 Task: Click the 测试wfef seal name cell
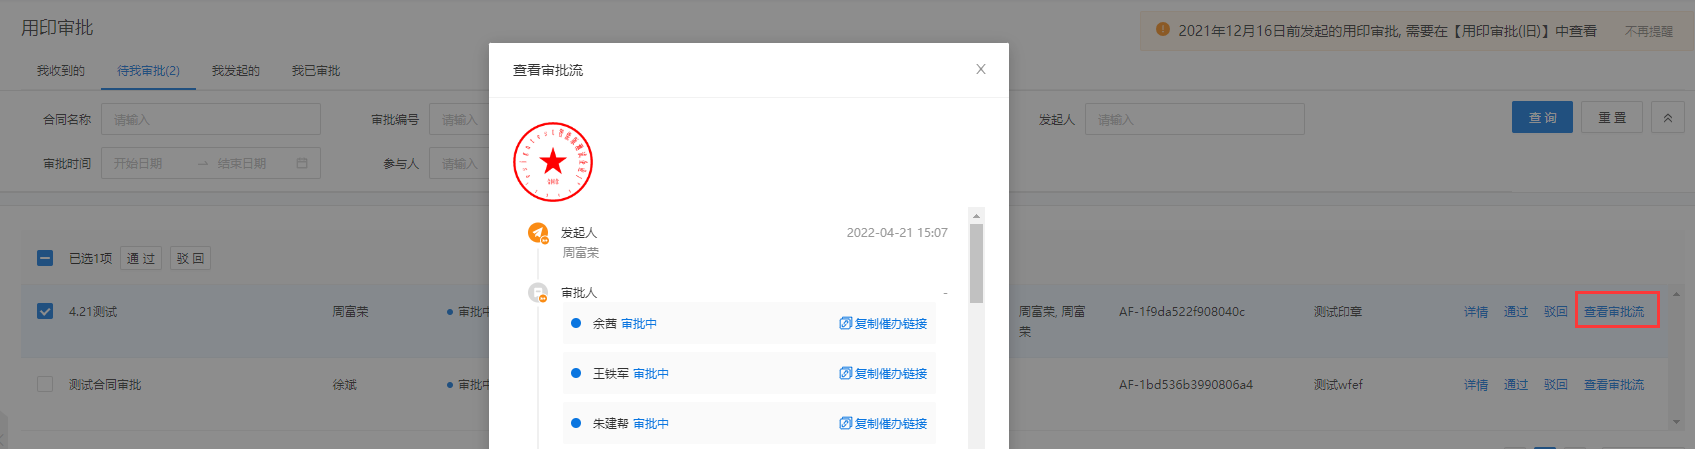tap(1338, 385)
